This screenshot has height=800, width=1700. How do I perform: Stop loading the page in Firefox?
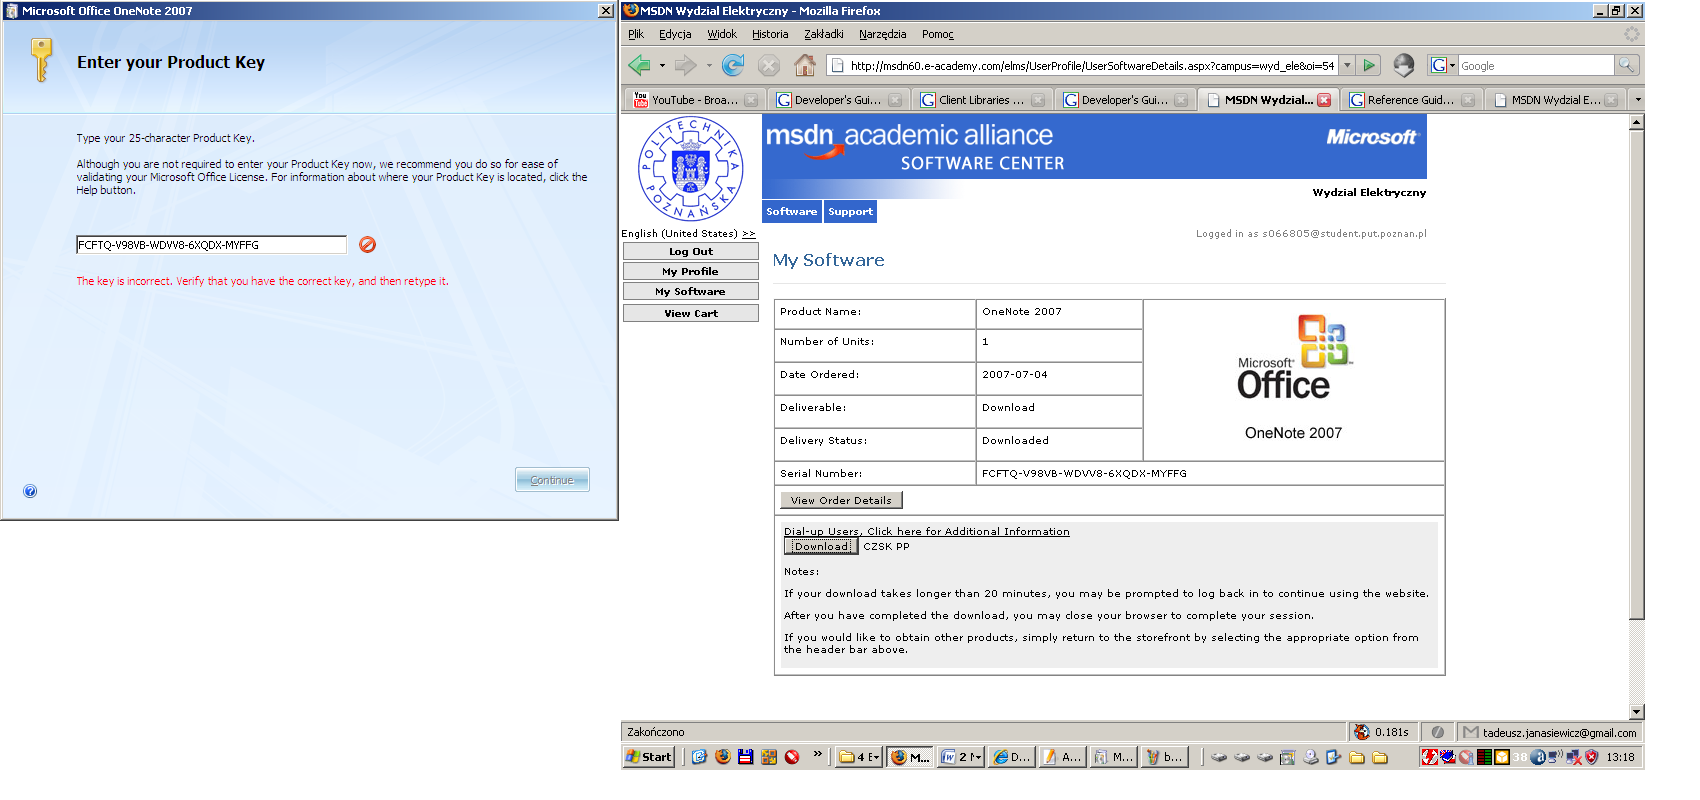(x=768, y=66)
